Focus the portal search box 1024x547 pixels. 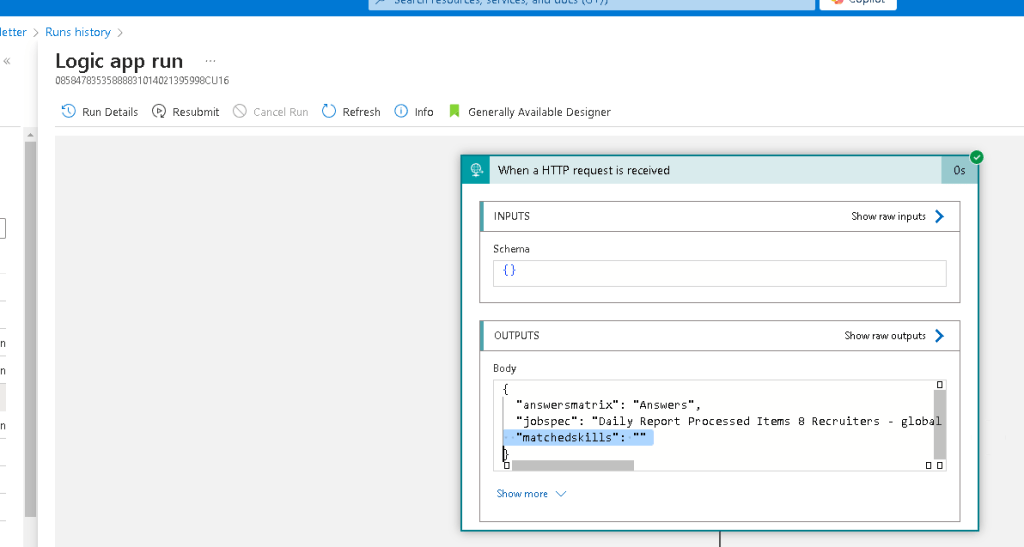592,4
